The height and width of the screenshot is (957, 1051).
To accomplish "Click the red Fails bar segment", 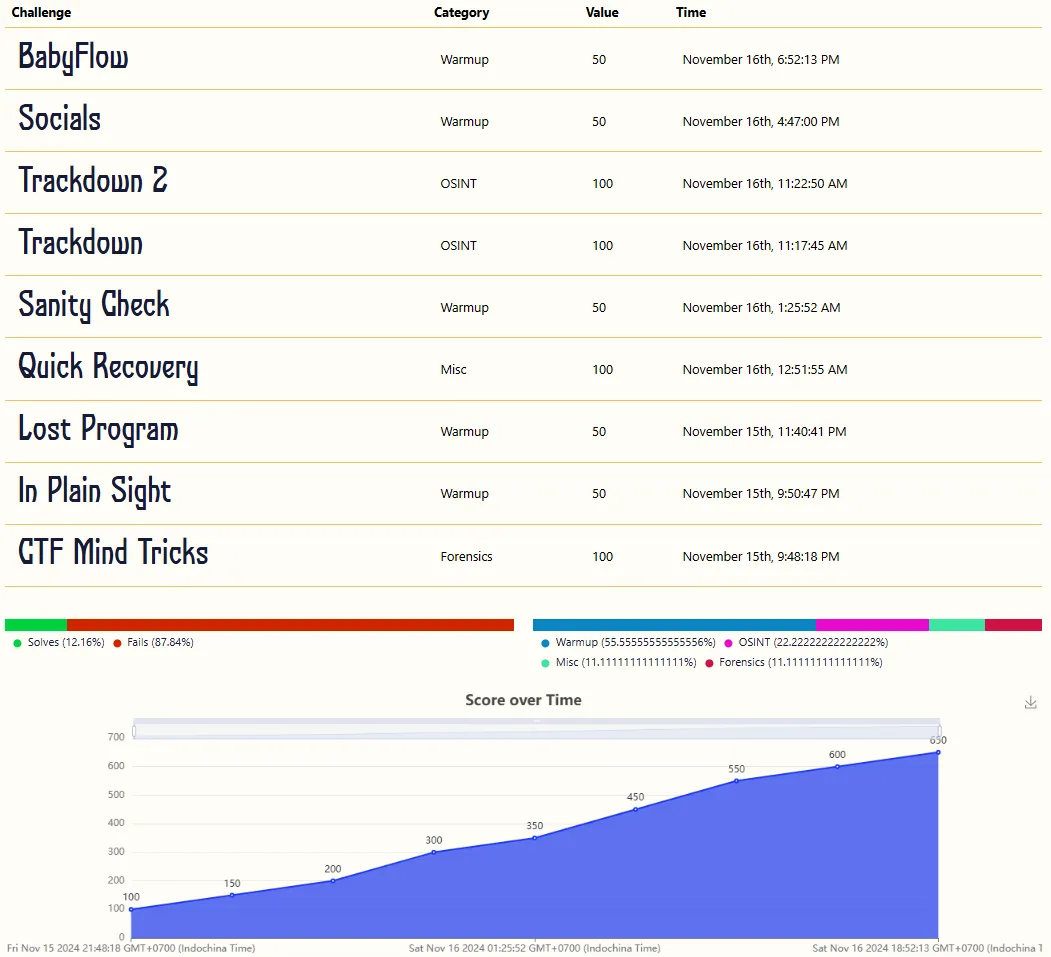I will (x=290, y=625).
